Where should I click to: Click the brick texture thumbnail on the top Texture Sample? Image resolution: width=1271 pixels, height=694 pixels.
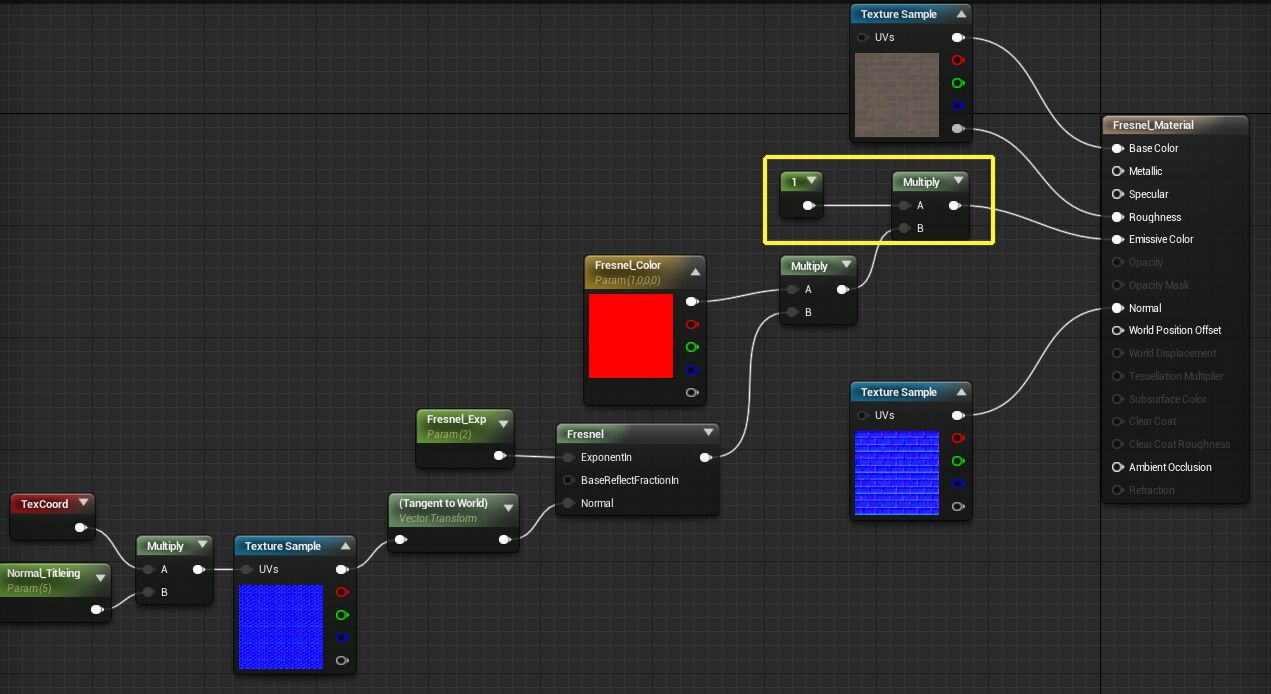(896, 94)
